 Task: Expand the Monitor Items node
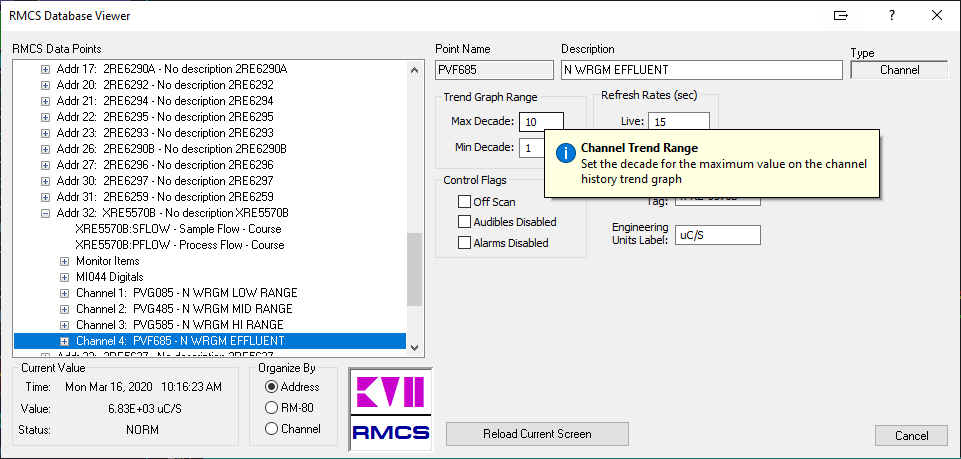click(64, 261)
